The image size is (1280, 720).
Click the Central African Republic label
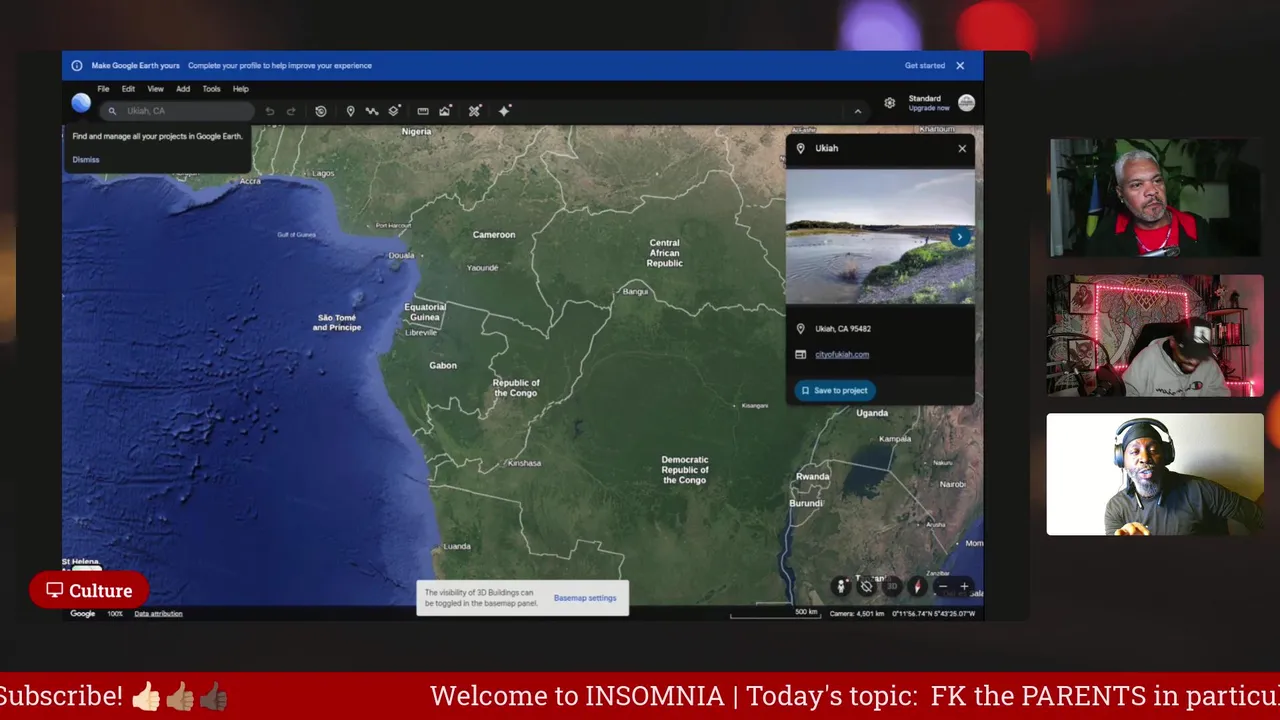coord(665,253)
